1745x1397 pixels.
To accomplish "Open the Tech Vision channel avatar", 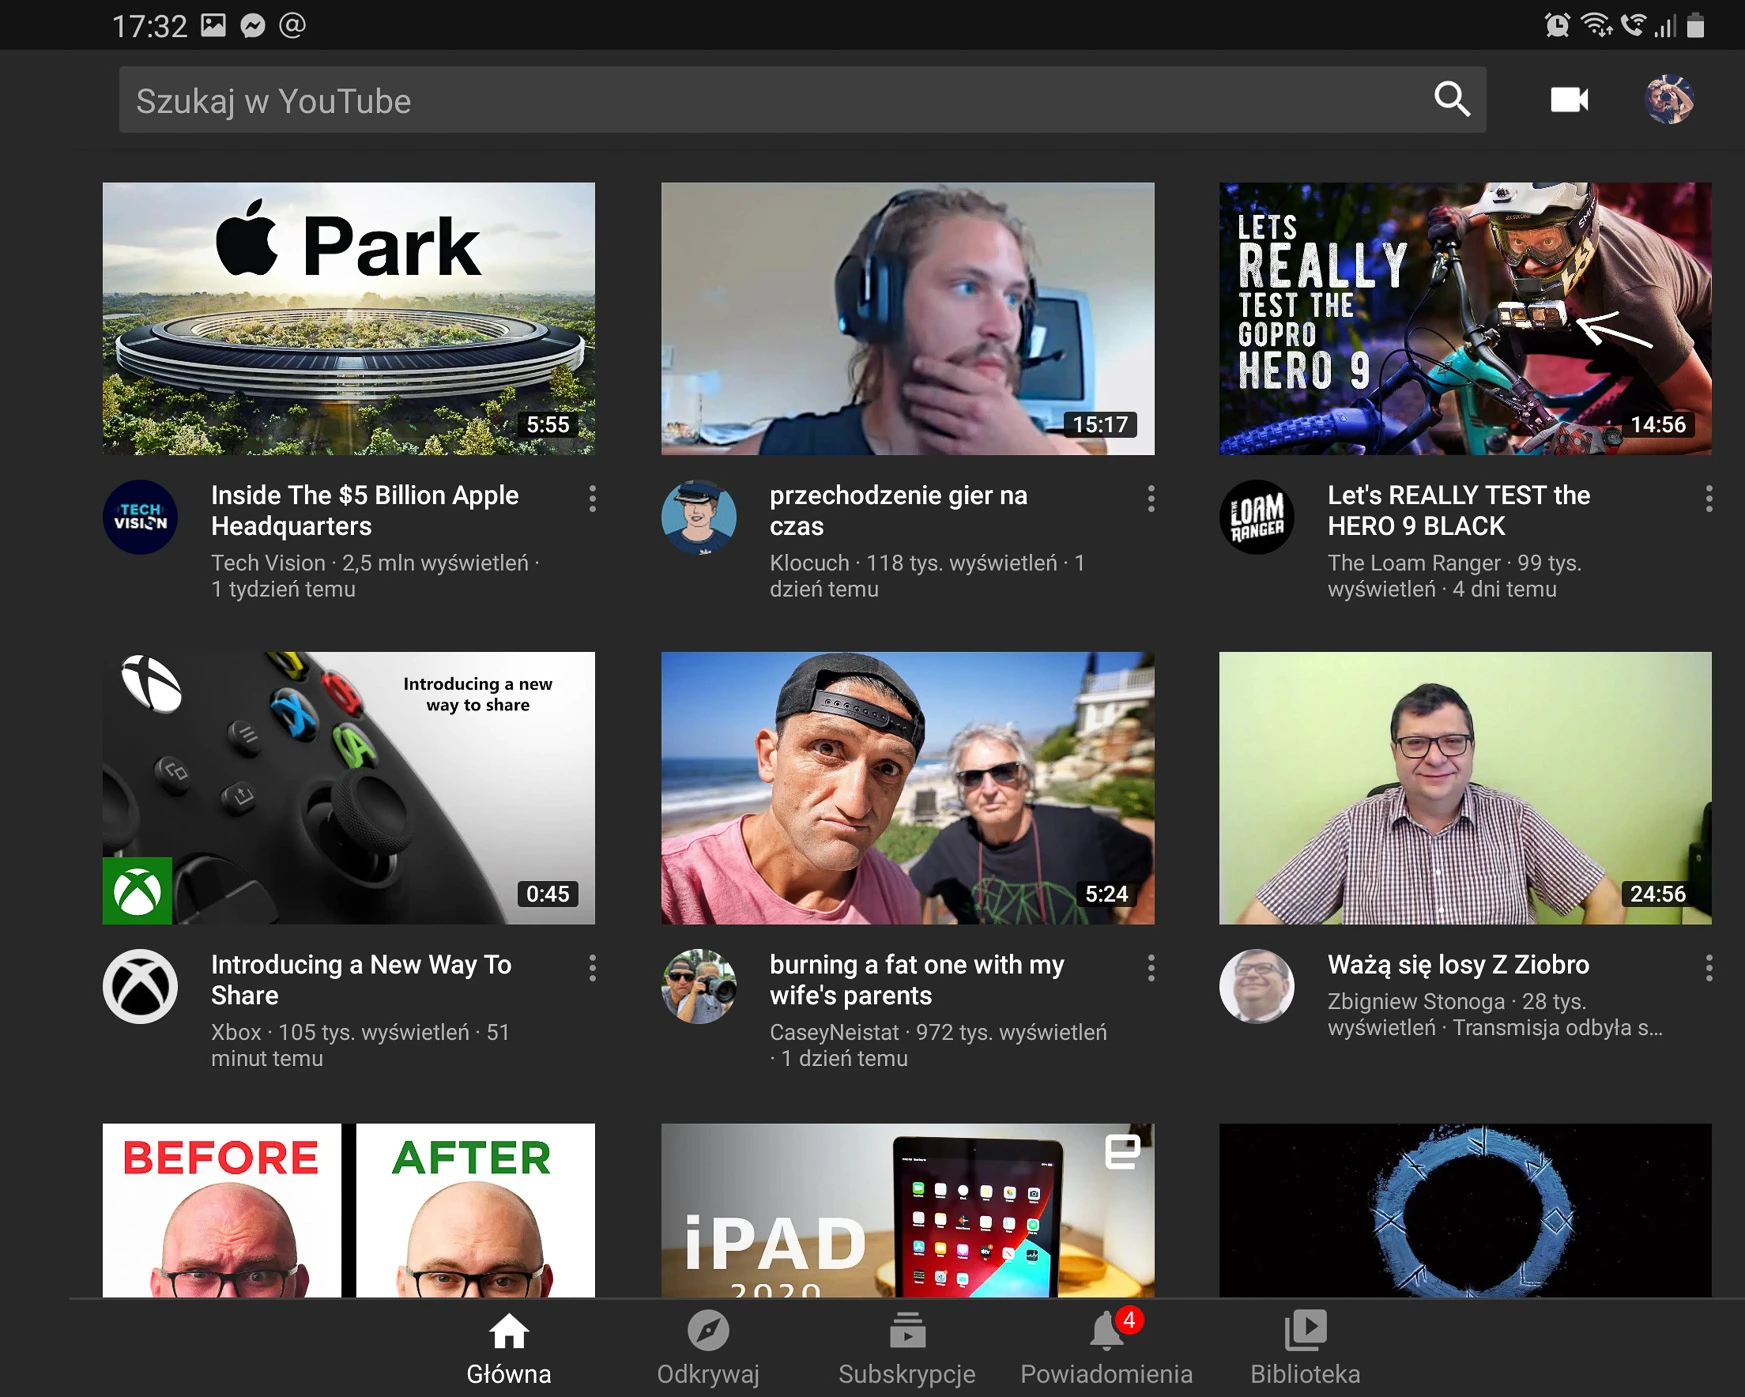I will [140, 517].
